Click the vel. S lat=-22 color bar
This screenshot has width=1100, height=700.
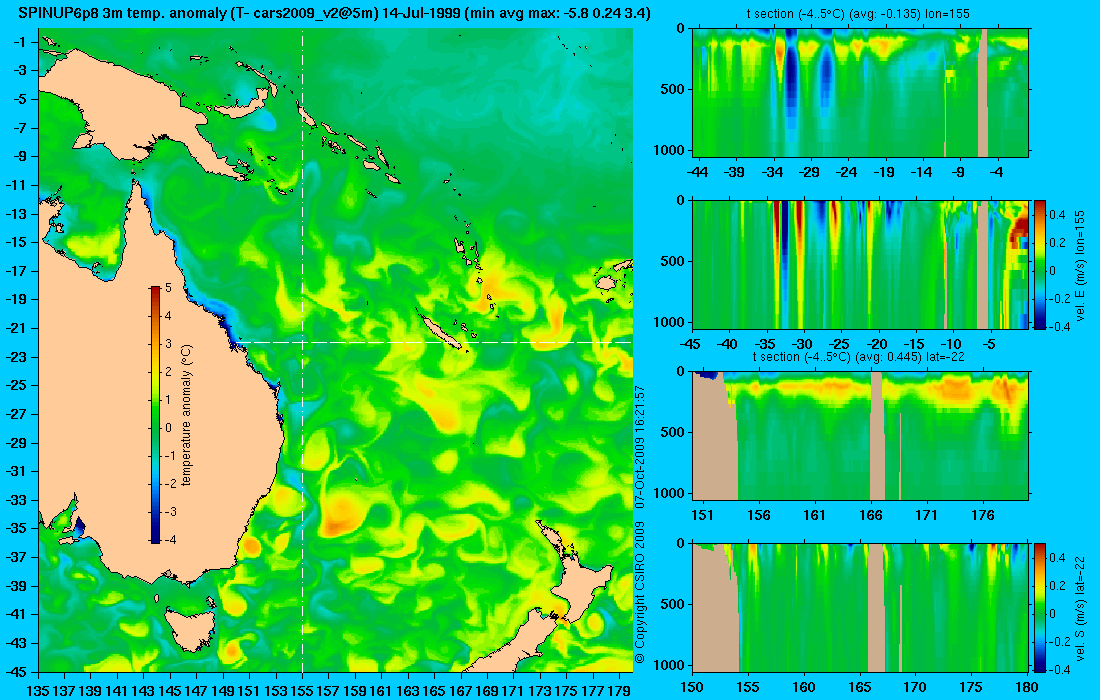click(1040, 607)
